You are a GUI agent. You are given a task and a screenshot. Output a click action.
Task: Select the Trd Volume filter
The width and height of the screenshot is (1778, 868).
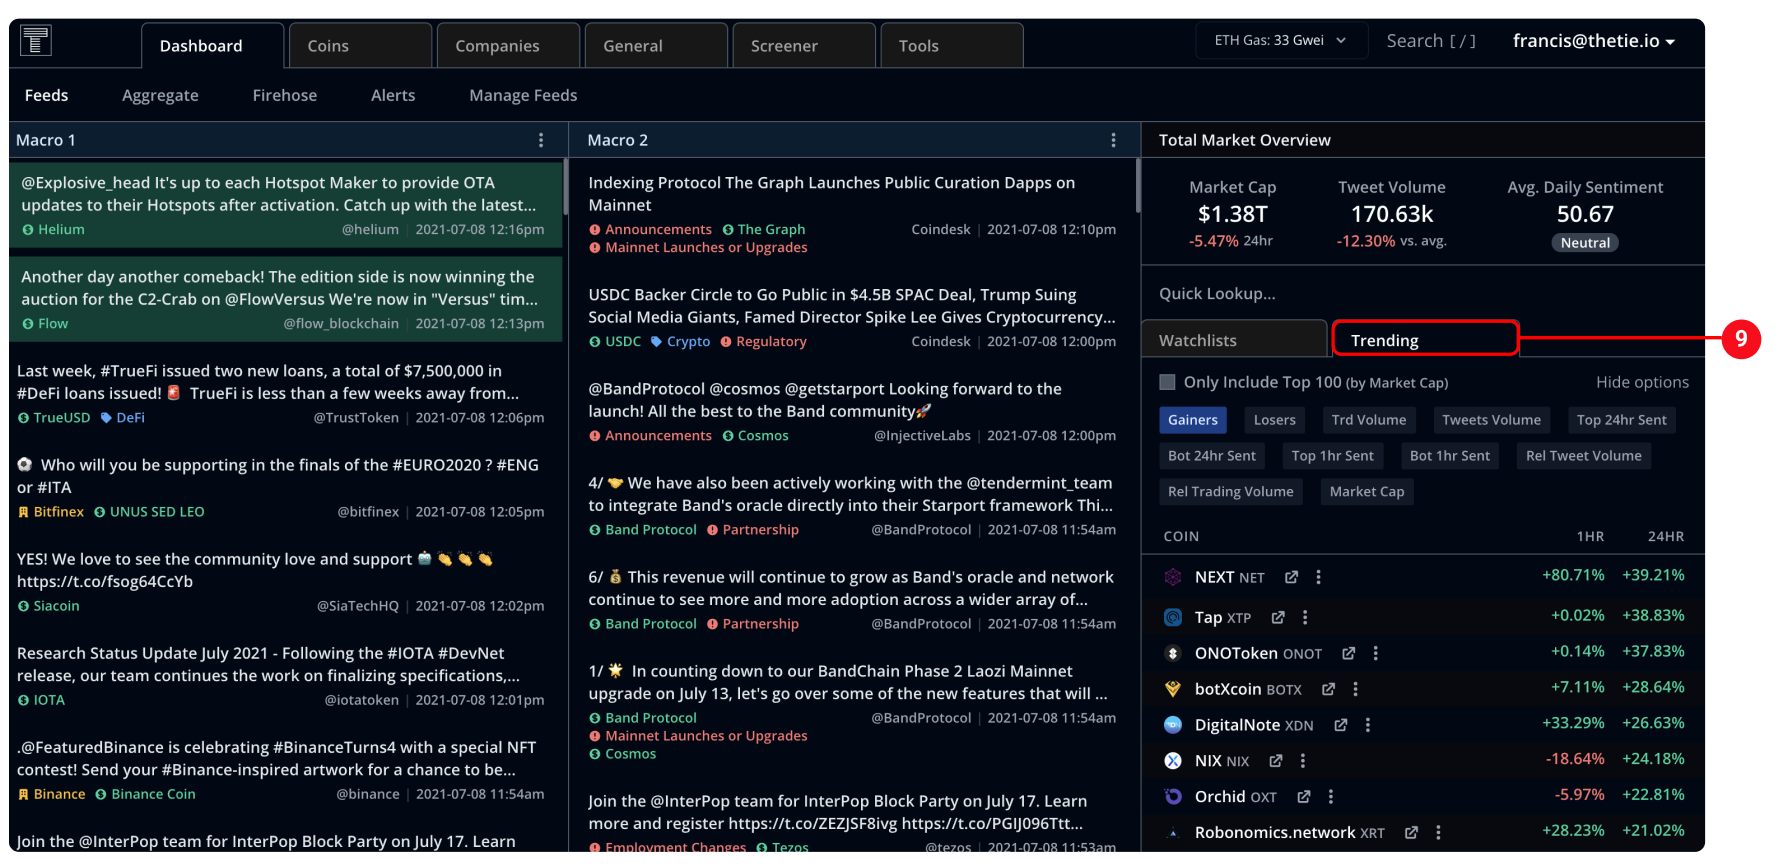pyautogui.click(x=1368, y=420)
